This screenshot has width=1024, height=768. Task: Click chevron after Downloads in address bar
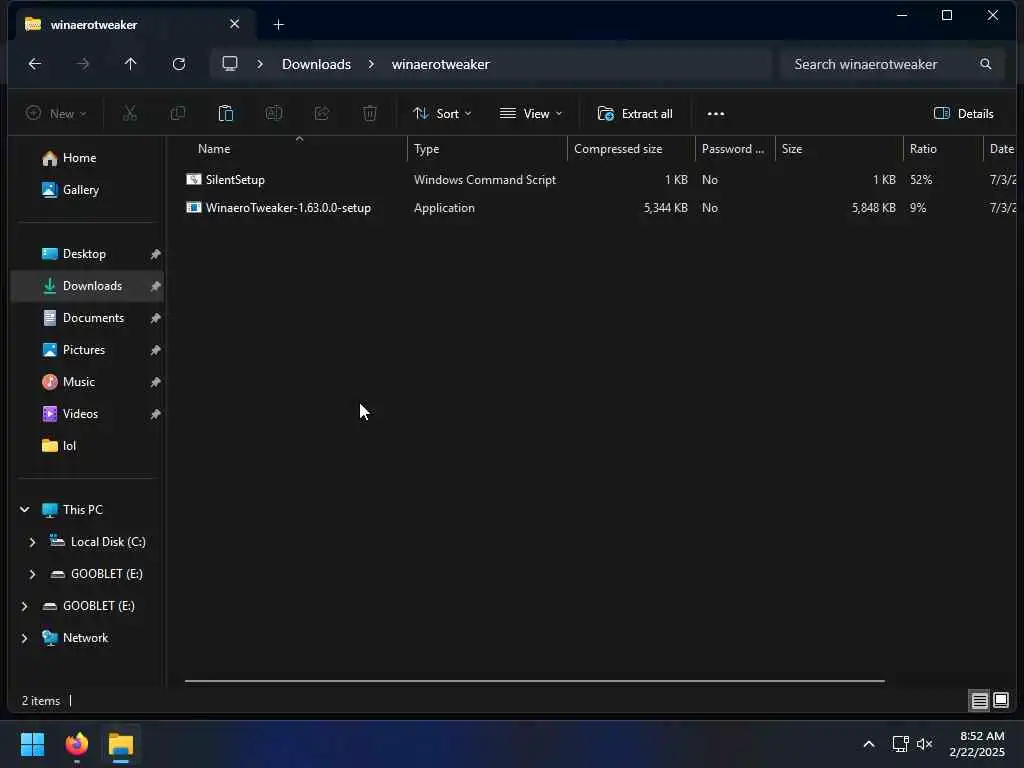[x=371, y=64]
